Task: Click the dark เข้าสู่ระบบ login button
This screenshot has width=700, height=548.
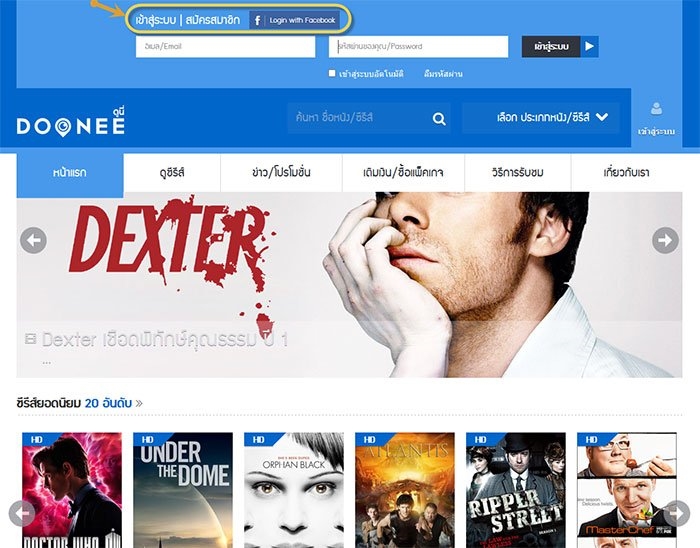Action: [551, 46]
